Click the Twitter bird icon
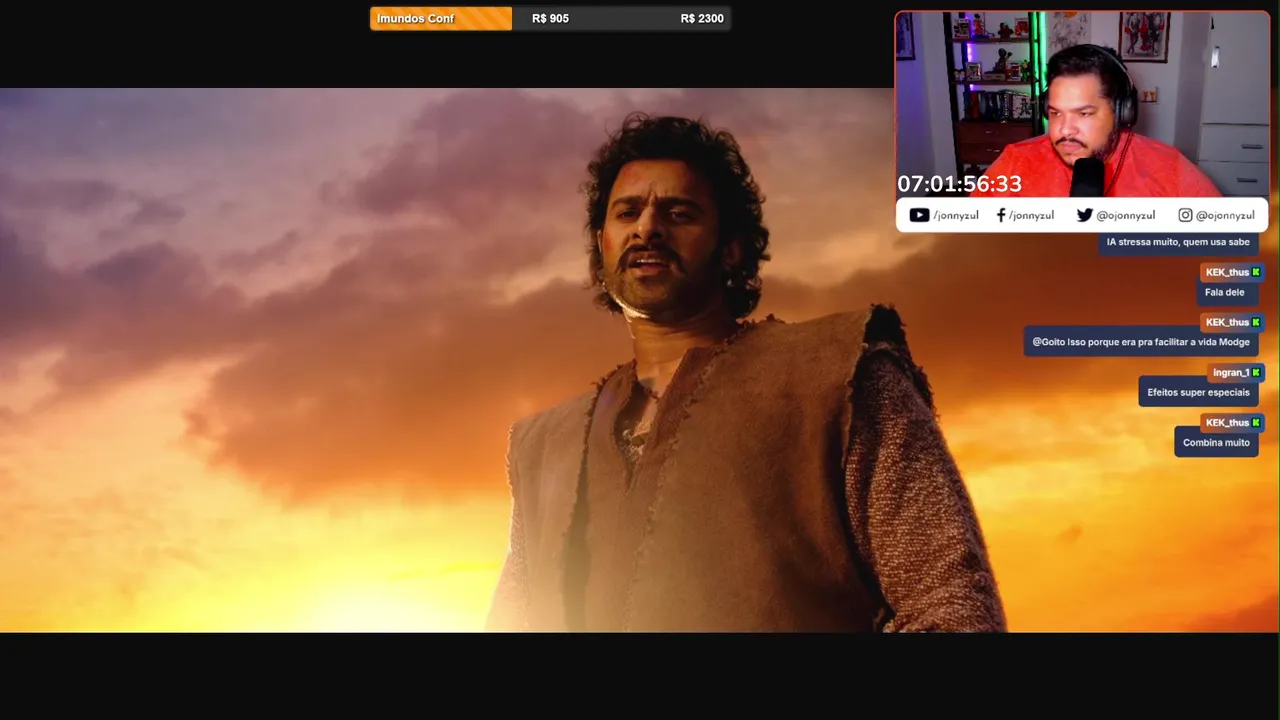The width and height of the screenshot is (1280, 720). [x=1084, y=215]
